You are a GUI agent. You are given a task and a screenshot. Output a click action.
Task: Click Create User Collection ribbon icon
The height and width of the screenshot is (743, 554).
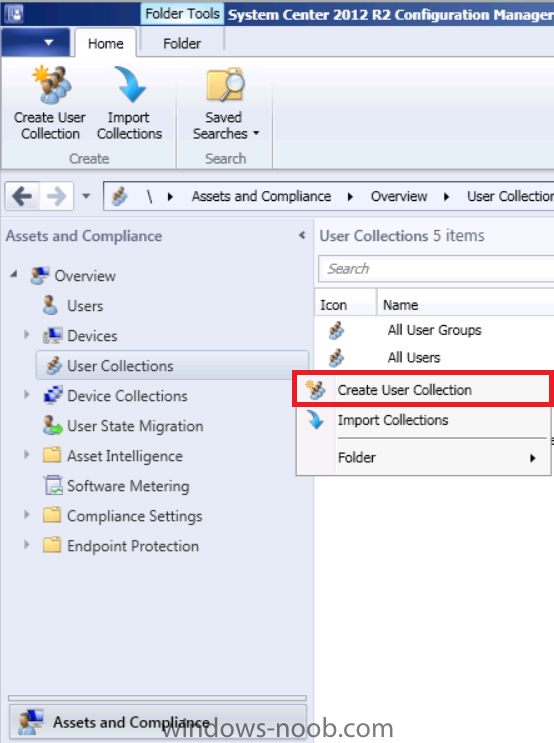click(52, 84)
